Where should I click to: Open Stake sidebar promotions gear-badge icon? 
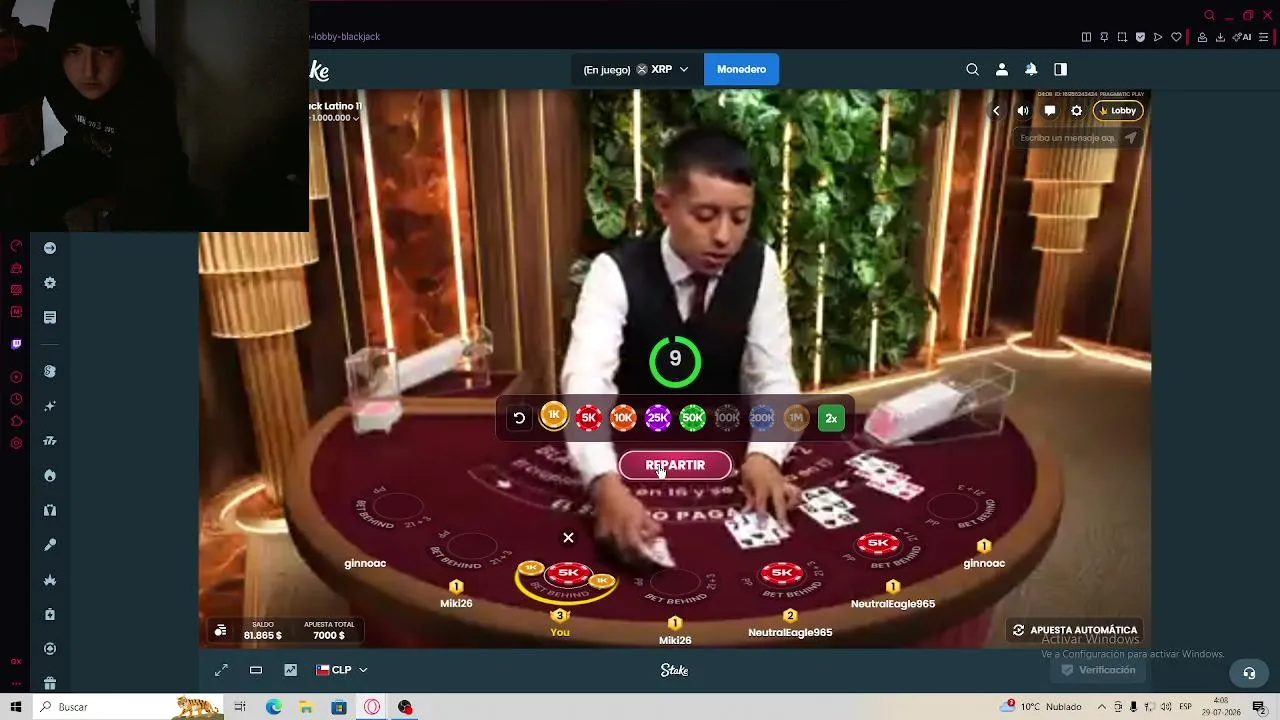tap(50, 283)
